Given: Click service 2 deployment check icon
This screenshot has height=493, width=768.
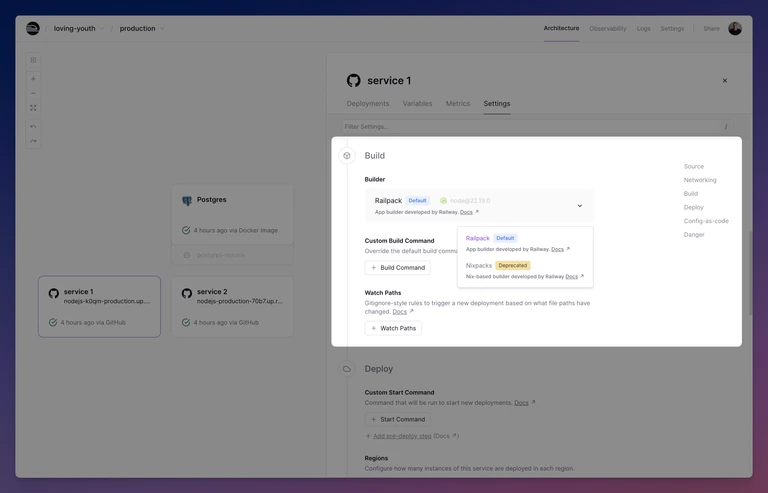Looking at the screenshot, I should click(x=186, y=322).
